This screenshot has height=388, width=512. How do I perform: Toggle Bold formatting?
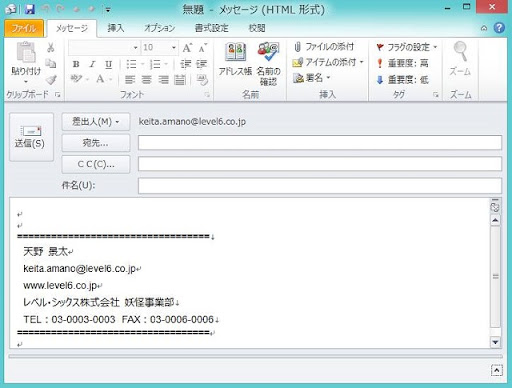(x=76, y=64)
